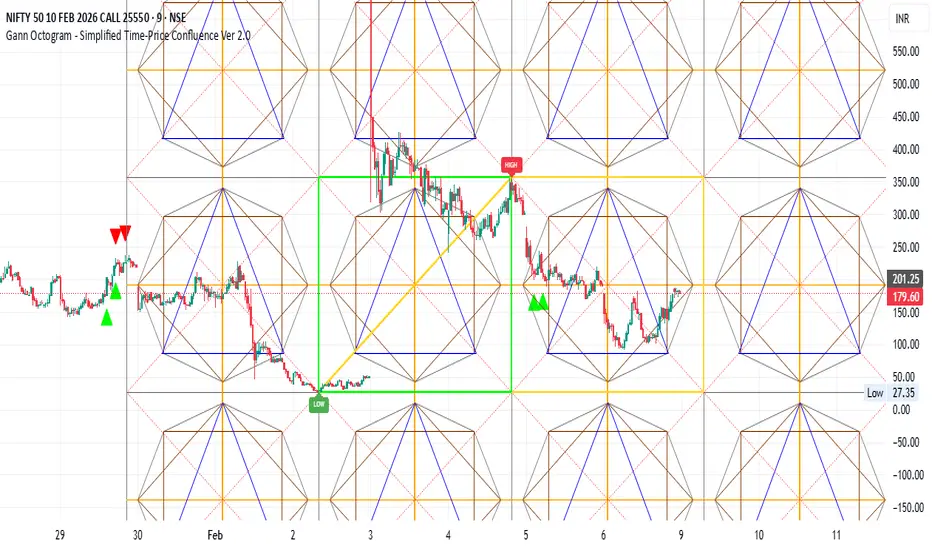Click the green LOW marker label
Viewport: 932px width, 550px height.
click(x=319, y=404)
